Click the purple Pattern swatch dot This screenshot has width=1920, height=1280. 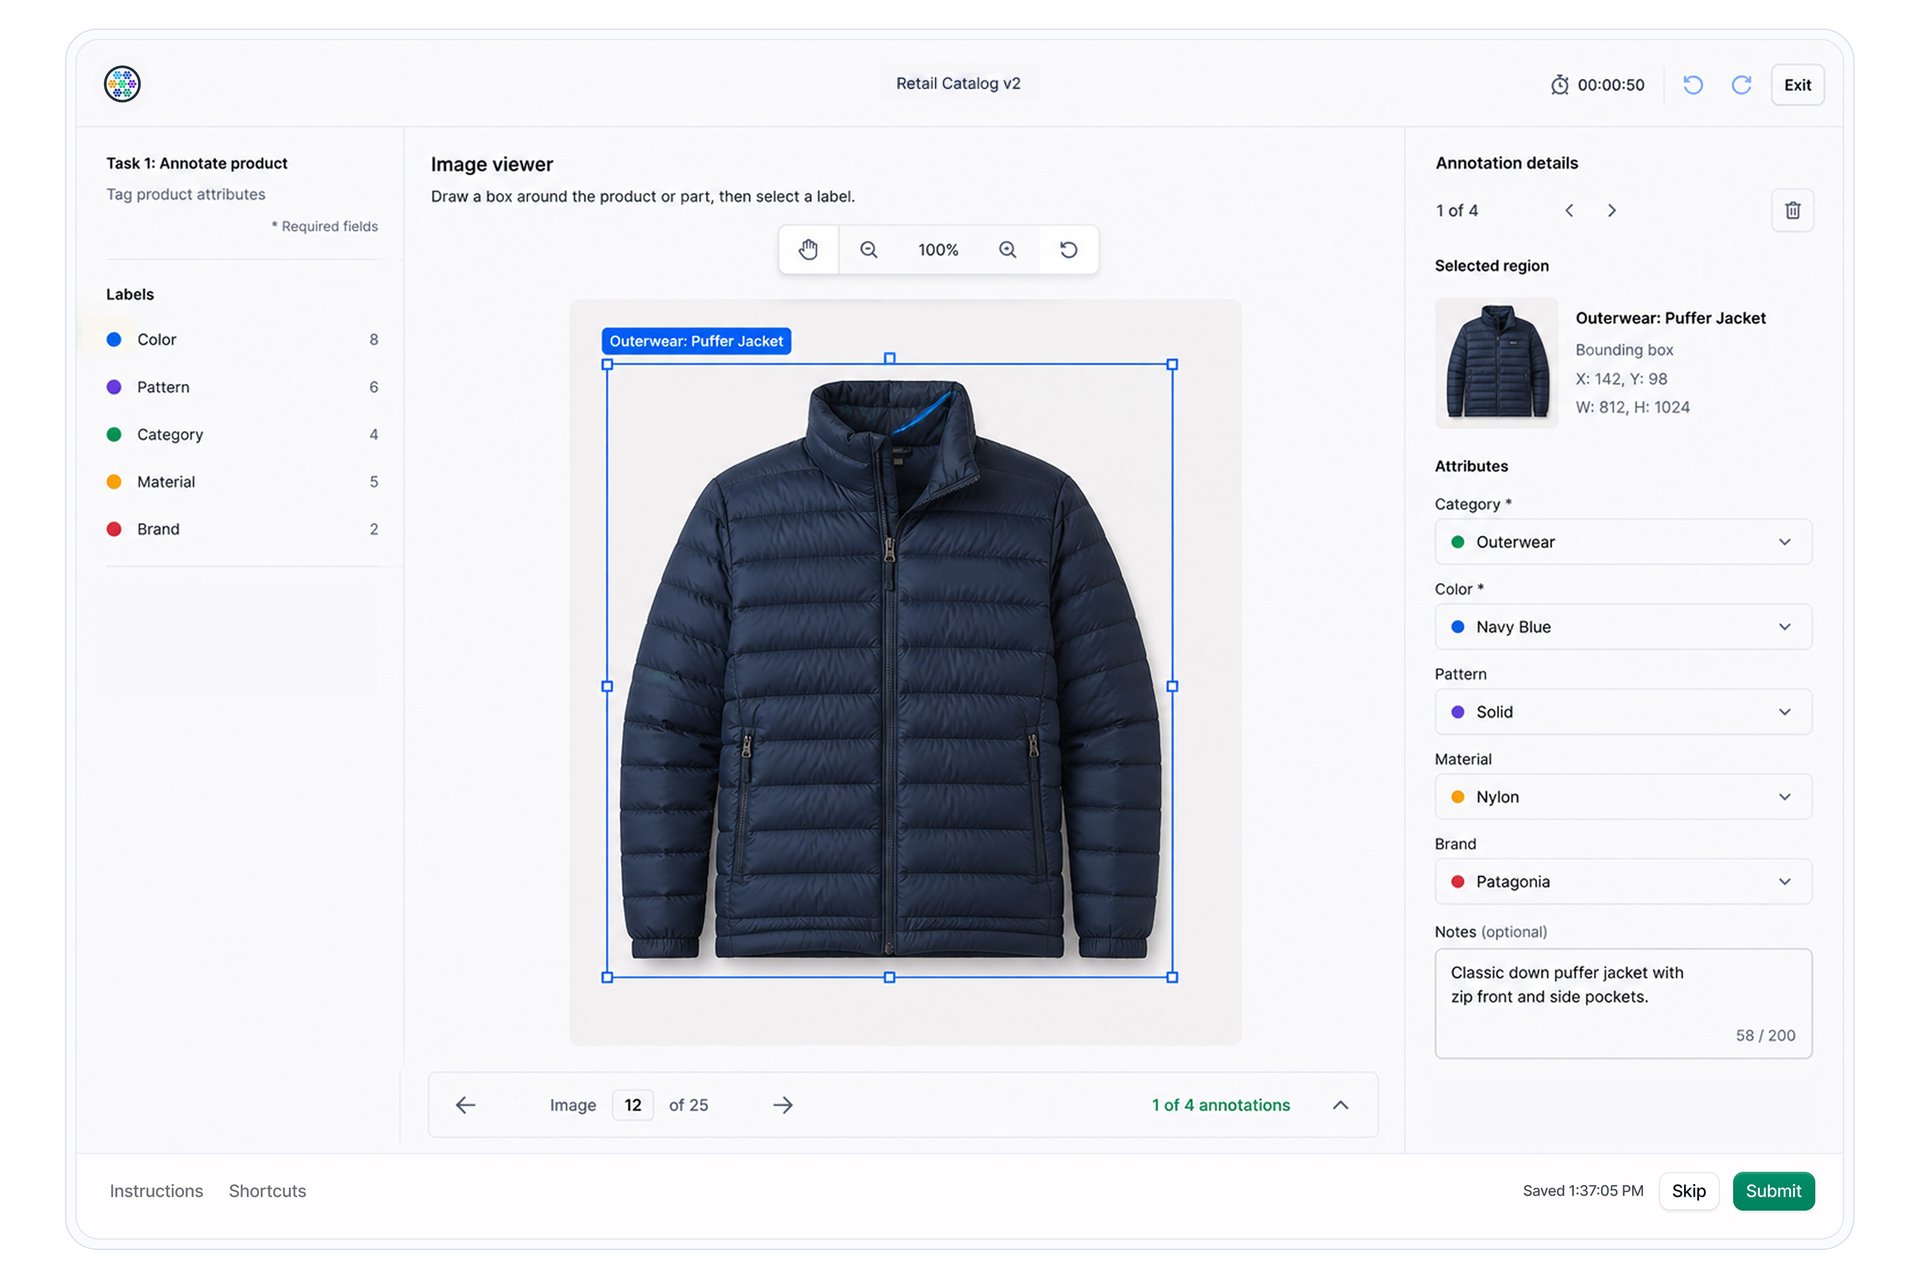tap(114, 387)
